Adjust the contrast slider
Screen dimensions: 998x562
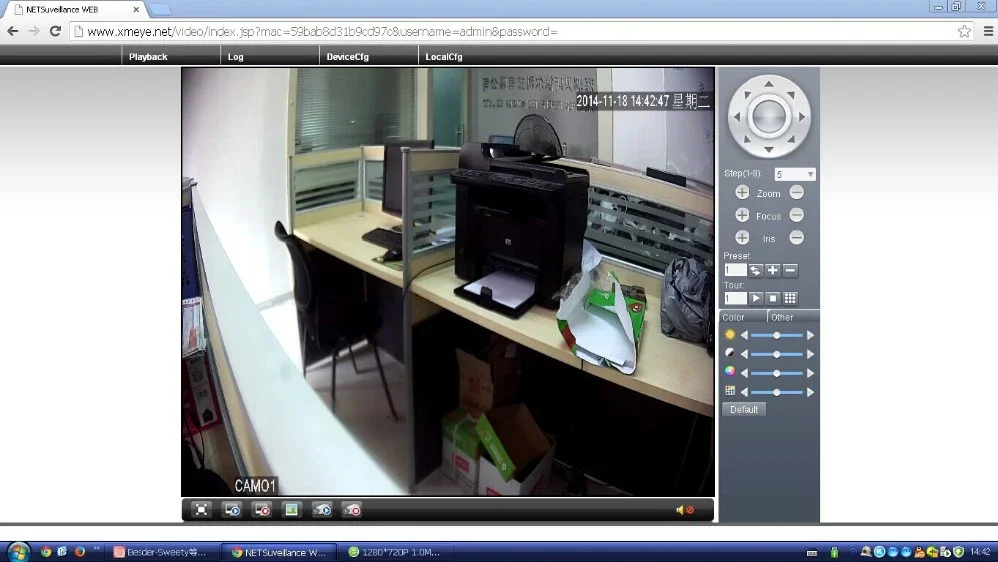click(777, 355)
